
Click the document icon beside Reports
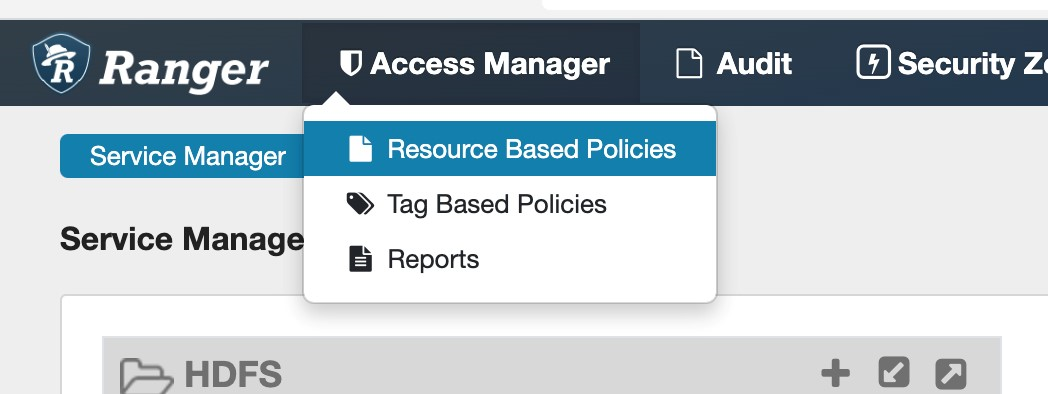pos(360,259)
